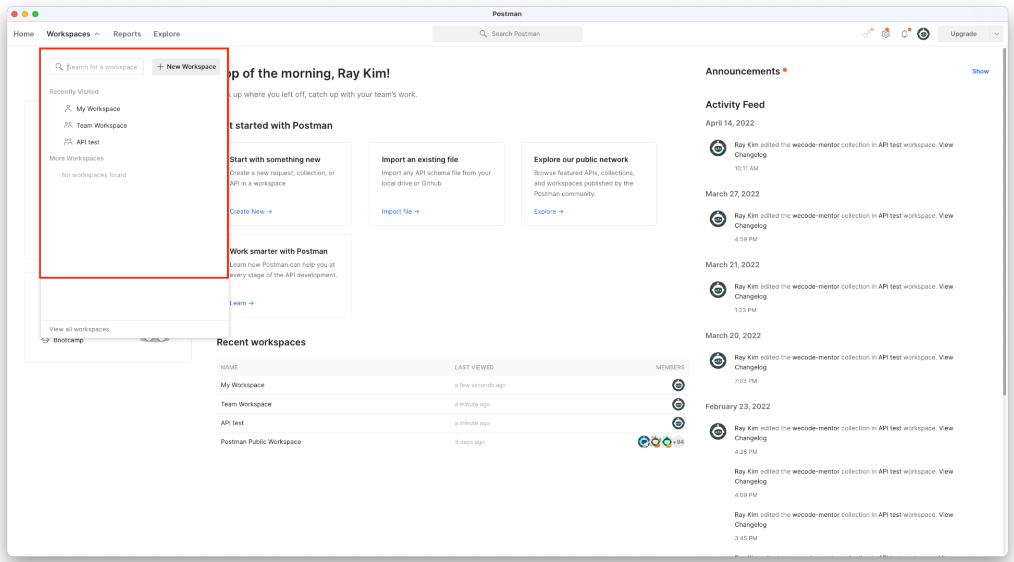Click the activity avatar under March 27, 2022
Image resolution: width=1014 pixels, height=562 pixels.
pyautogui.click(x=718, y=219)
